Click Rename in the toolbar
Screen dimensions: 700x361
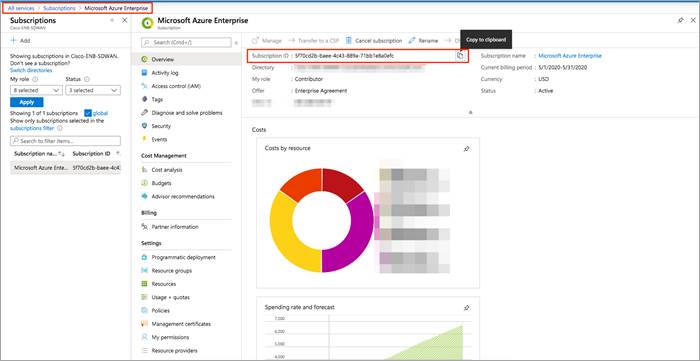(423, 41)
